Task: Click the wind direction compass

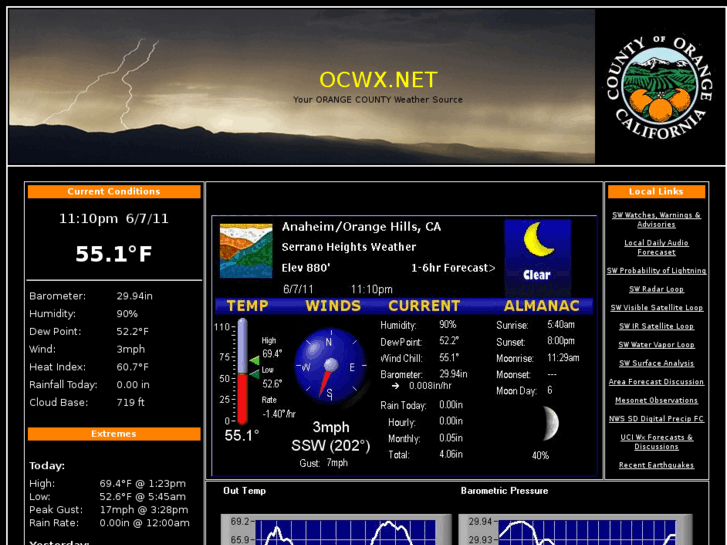Action: 331,365
